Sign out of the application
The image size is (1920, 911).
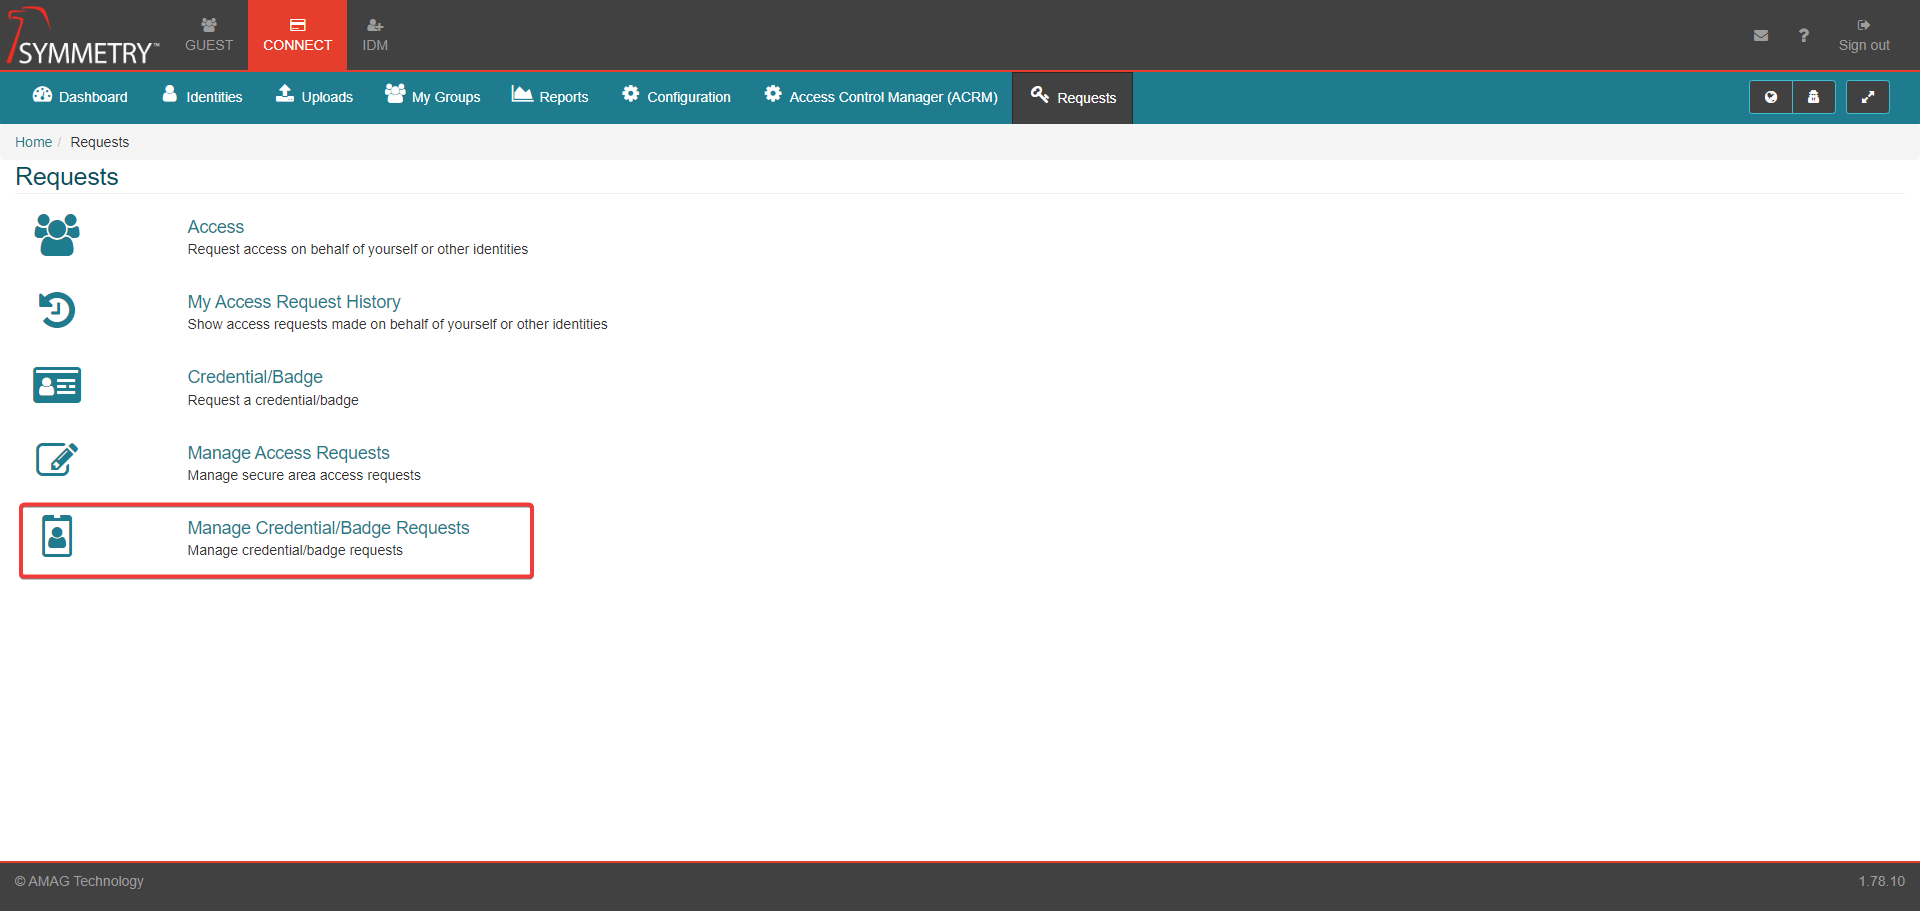click(x=1863, y=36)
